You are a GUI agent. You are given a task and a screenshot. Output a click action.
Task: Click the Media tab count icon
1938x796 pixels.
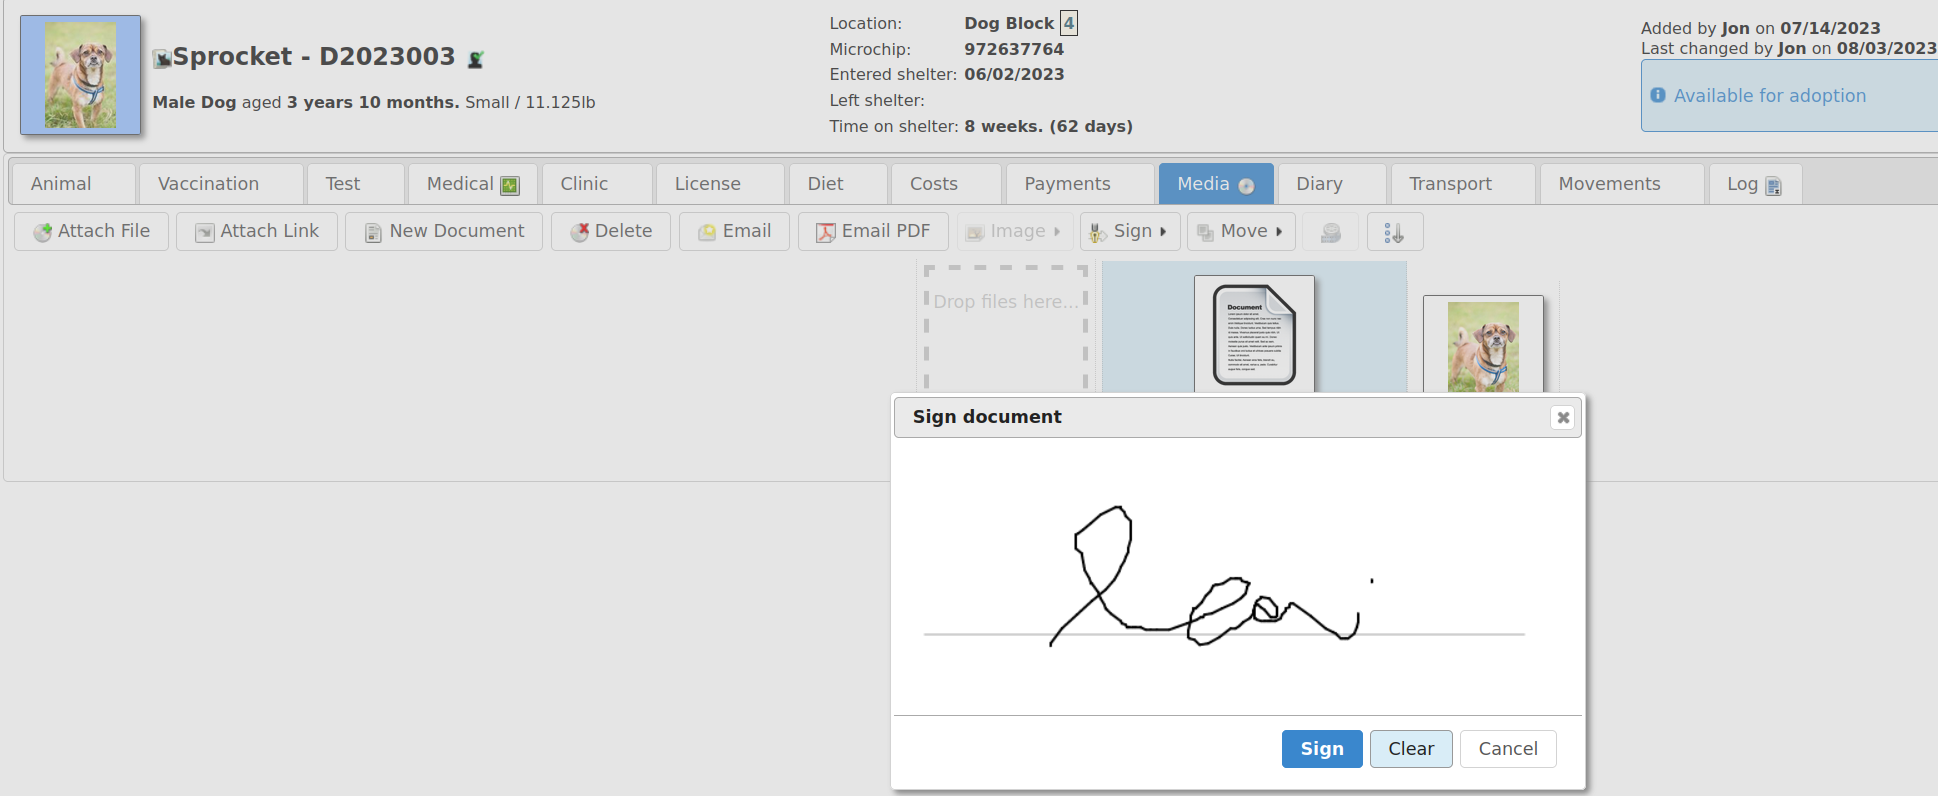click(x=1246, y=186)
